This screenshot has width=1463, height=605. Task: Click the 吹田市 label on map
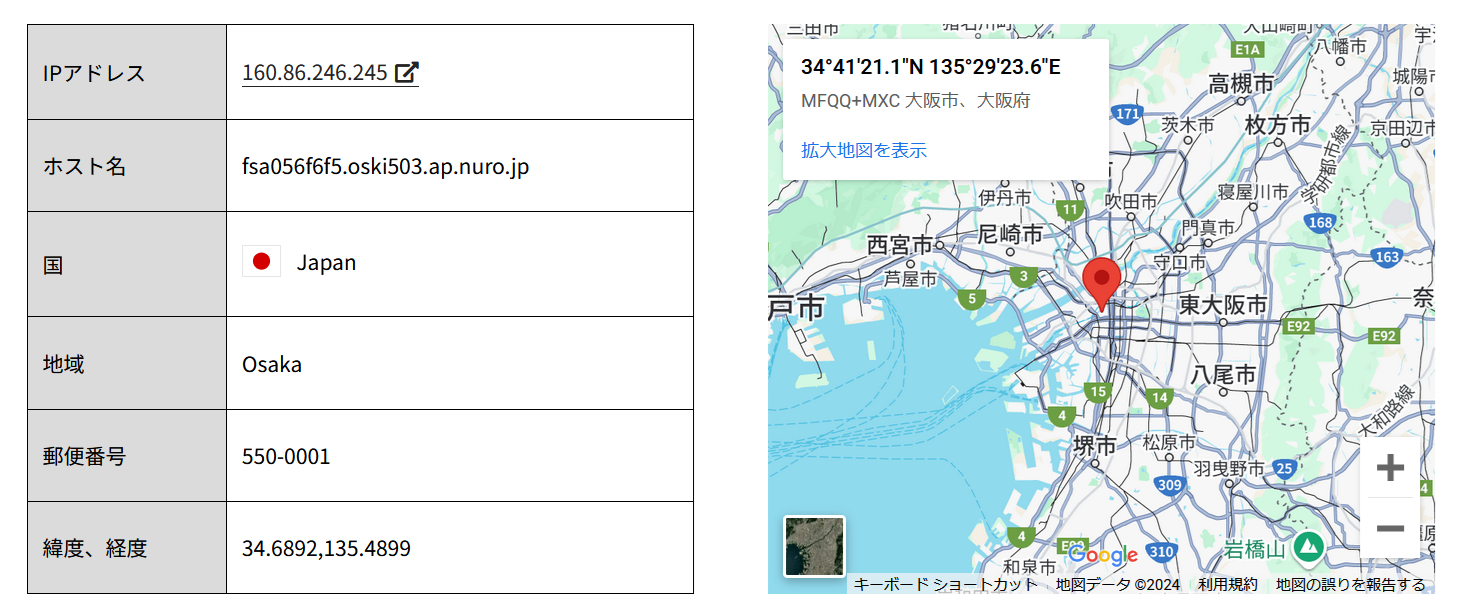1130,201
